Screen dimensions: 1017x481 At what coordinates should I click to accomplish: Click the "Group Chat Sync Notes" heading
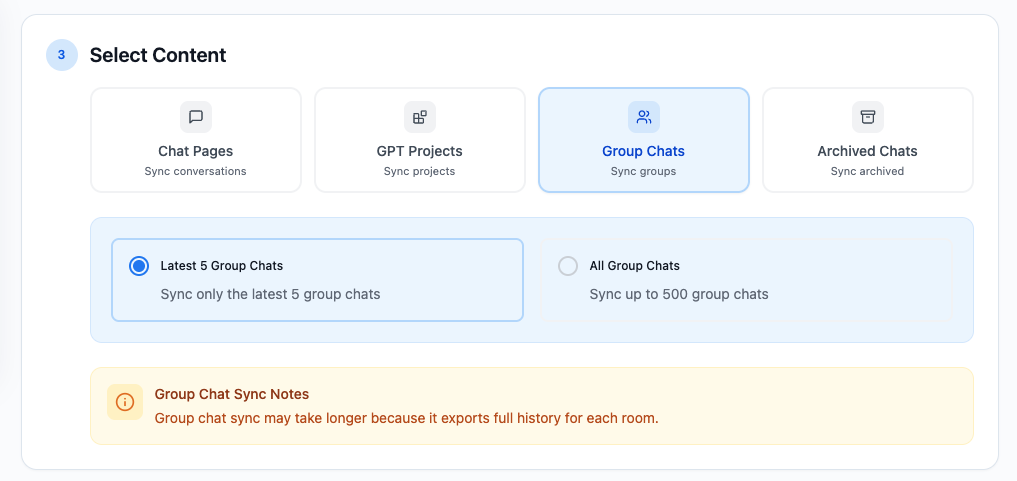[232, 394]
